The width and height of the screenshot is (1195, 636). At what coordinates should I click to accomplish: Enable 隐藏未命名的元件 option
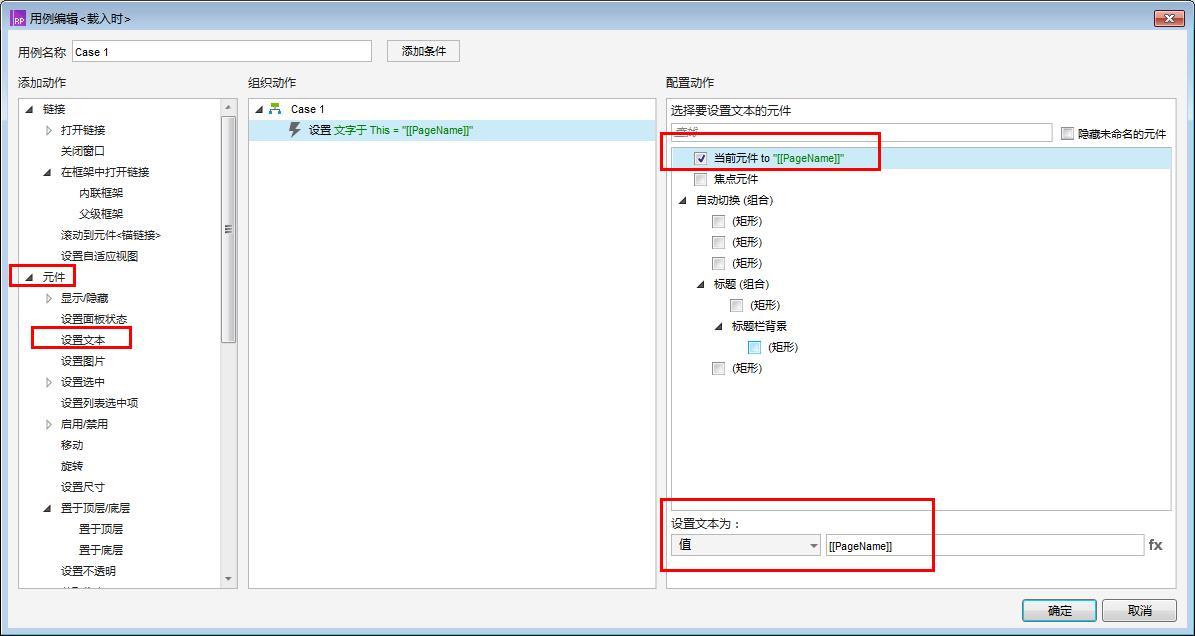pos(1068,133)
